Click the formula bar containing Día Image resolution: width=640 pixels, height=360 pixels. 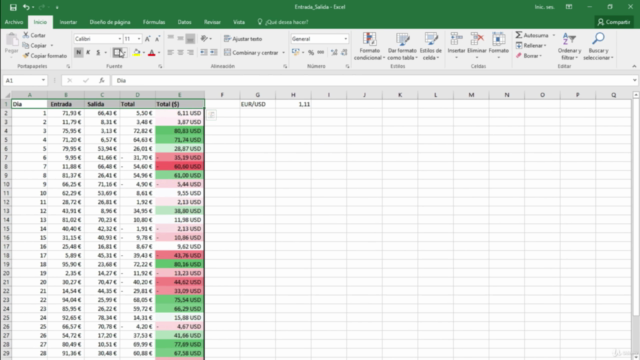pyautogui.click(x=371, y=80)
